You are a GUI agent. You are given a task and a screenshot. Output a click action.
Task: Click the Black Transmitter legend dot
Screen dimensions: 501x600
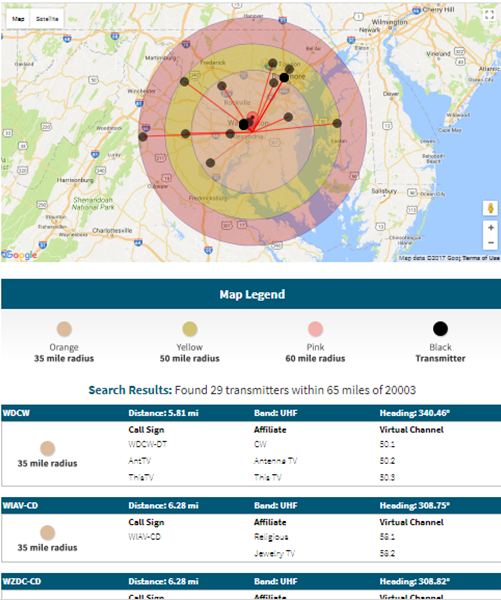click(441, 329)
